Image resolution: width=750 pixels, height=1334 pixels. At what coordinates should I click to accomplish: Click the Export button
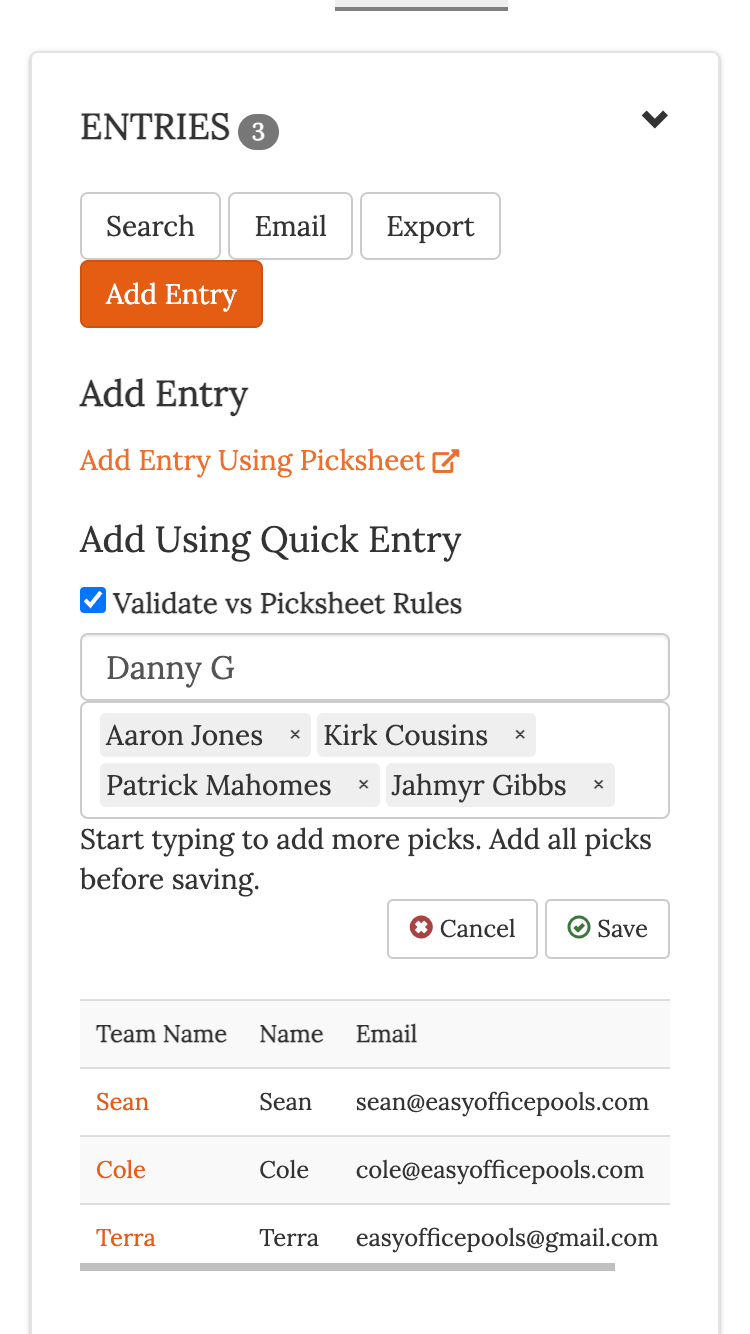[430, 226]
